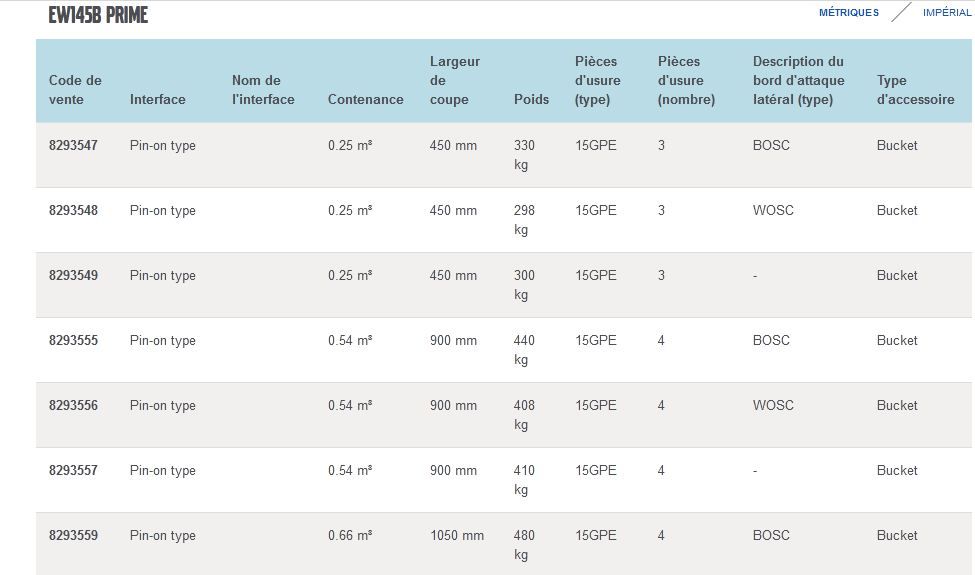Select sales code 8293557
Viewport: 975px width, 575px height.
73,471
